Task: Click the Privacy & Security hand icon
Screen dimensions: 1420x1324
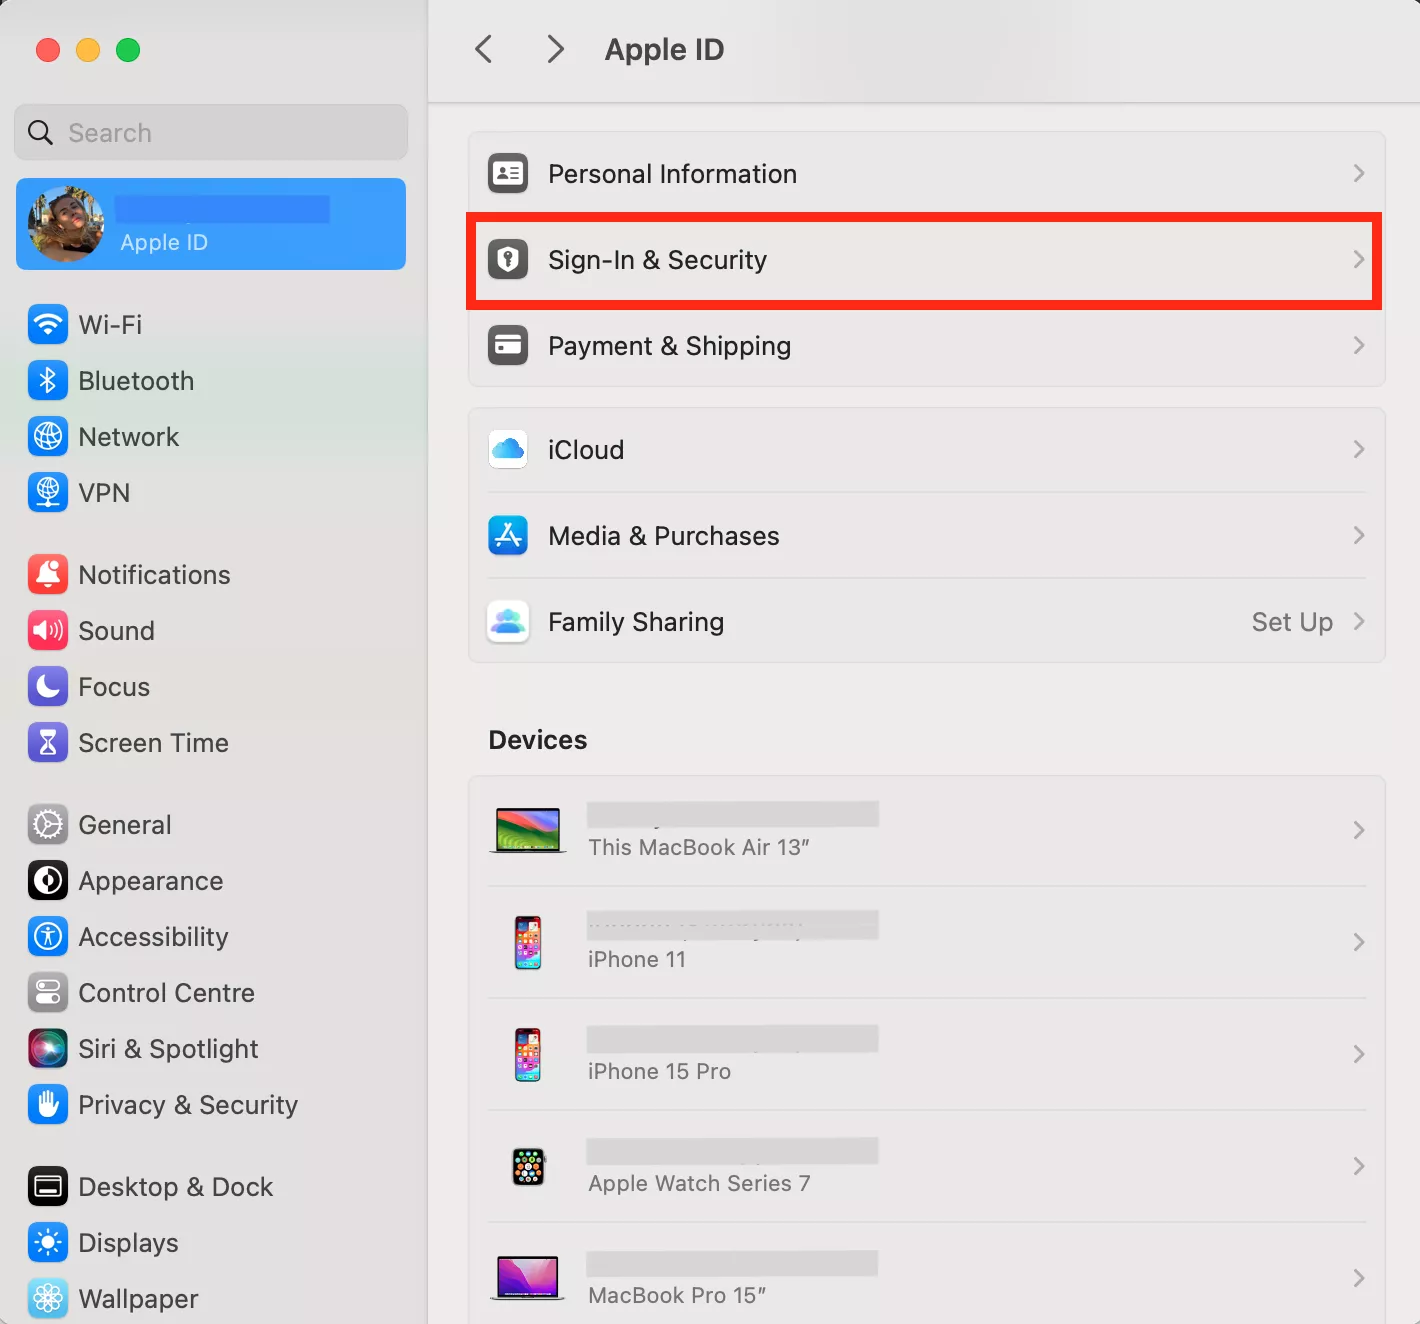Action: (47, 1104)
